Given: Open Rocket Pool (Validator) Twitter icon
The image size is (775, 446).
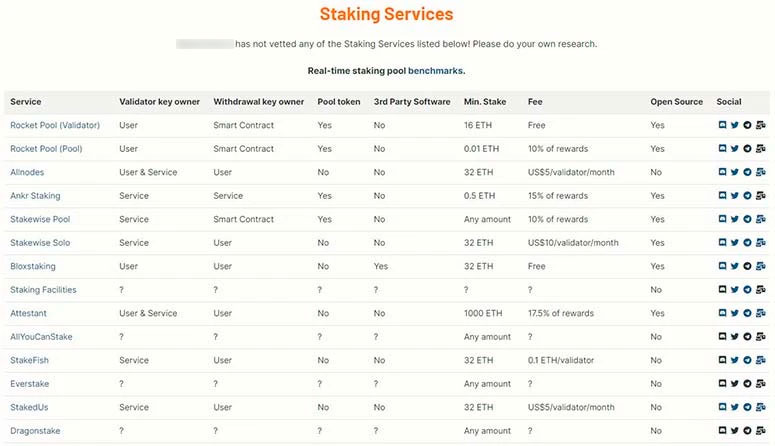Looking at the screenshot, I should click(735, 126).
